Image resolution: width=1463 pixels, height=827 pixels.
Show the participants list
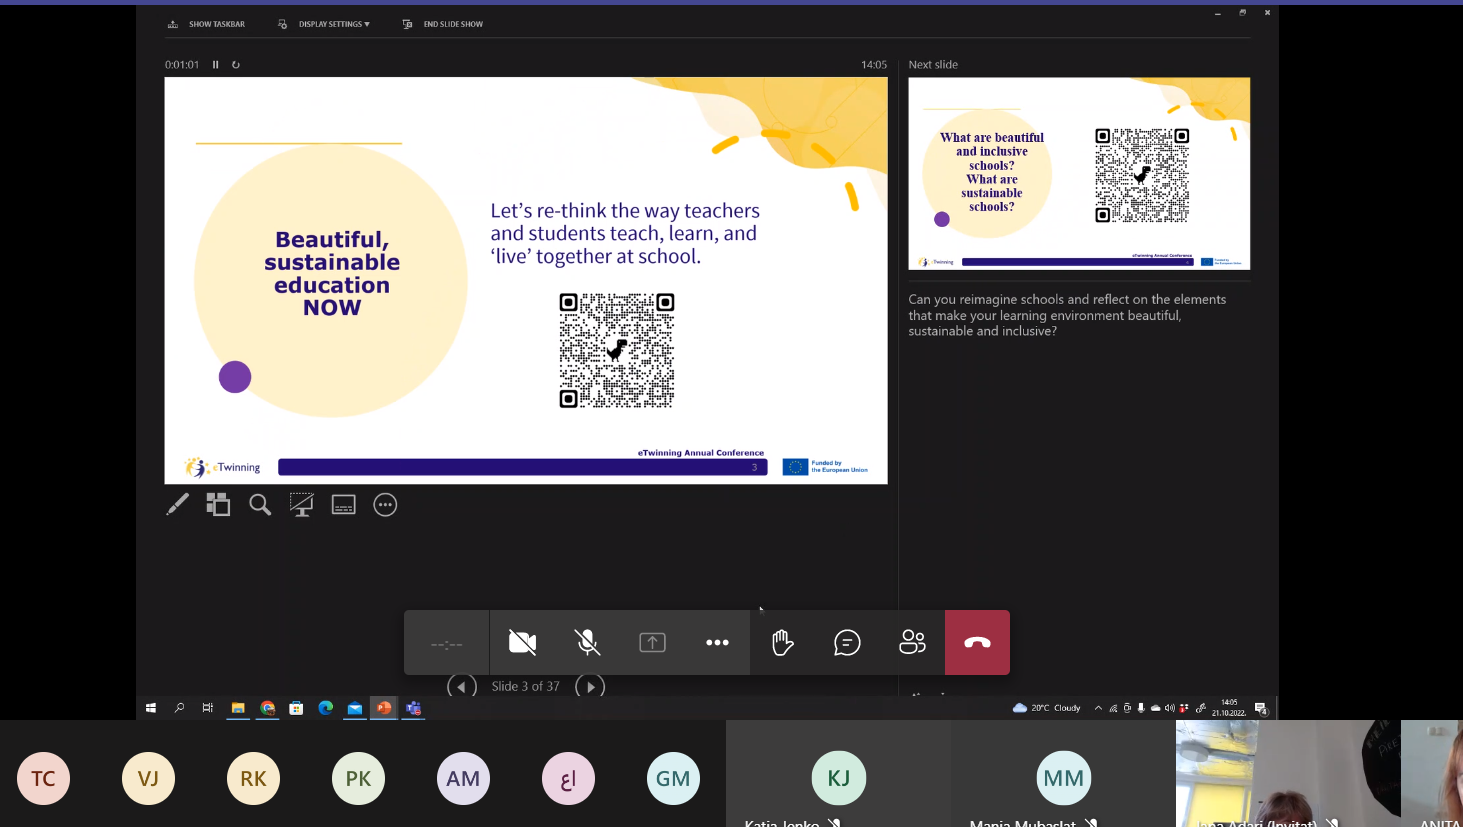[x=912, y=642]
